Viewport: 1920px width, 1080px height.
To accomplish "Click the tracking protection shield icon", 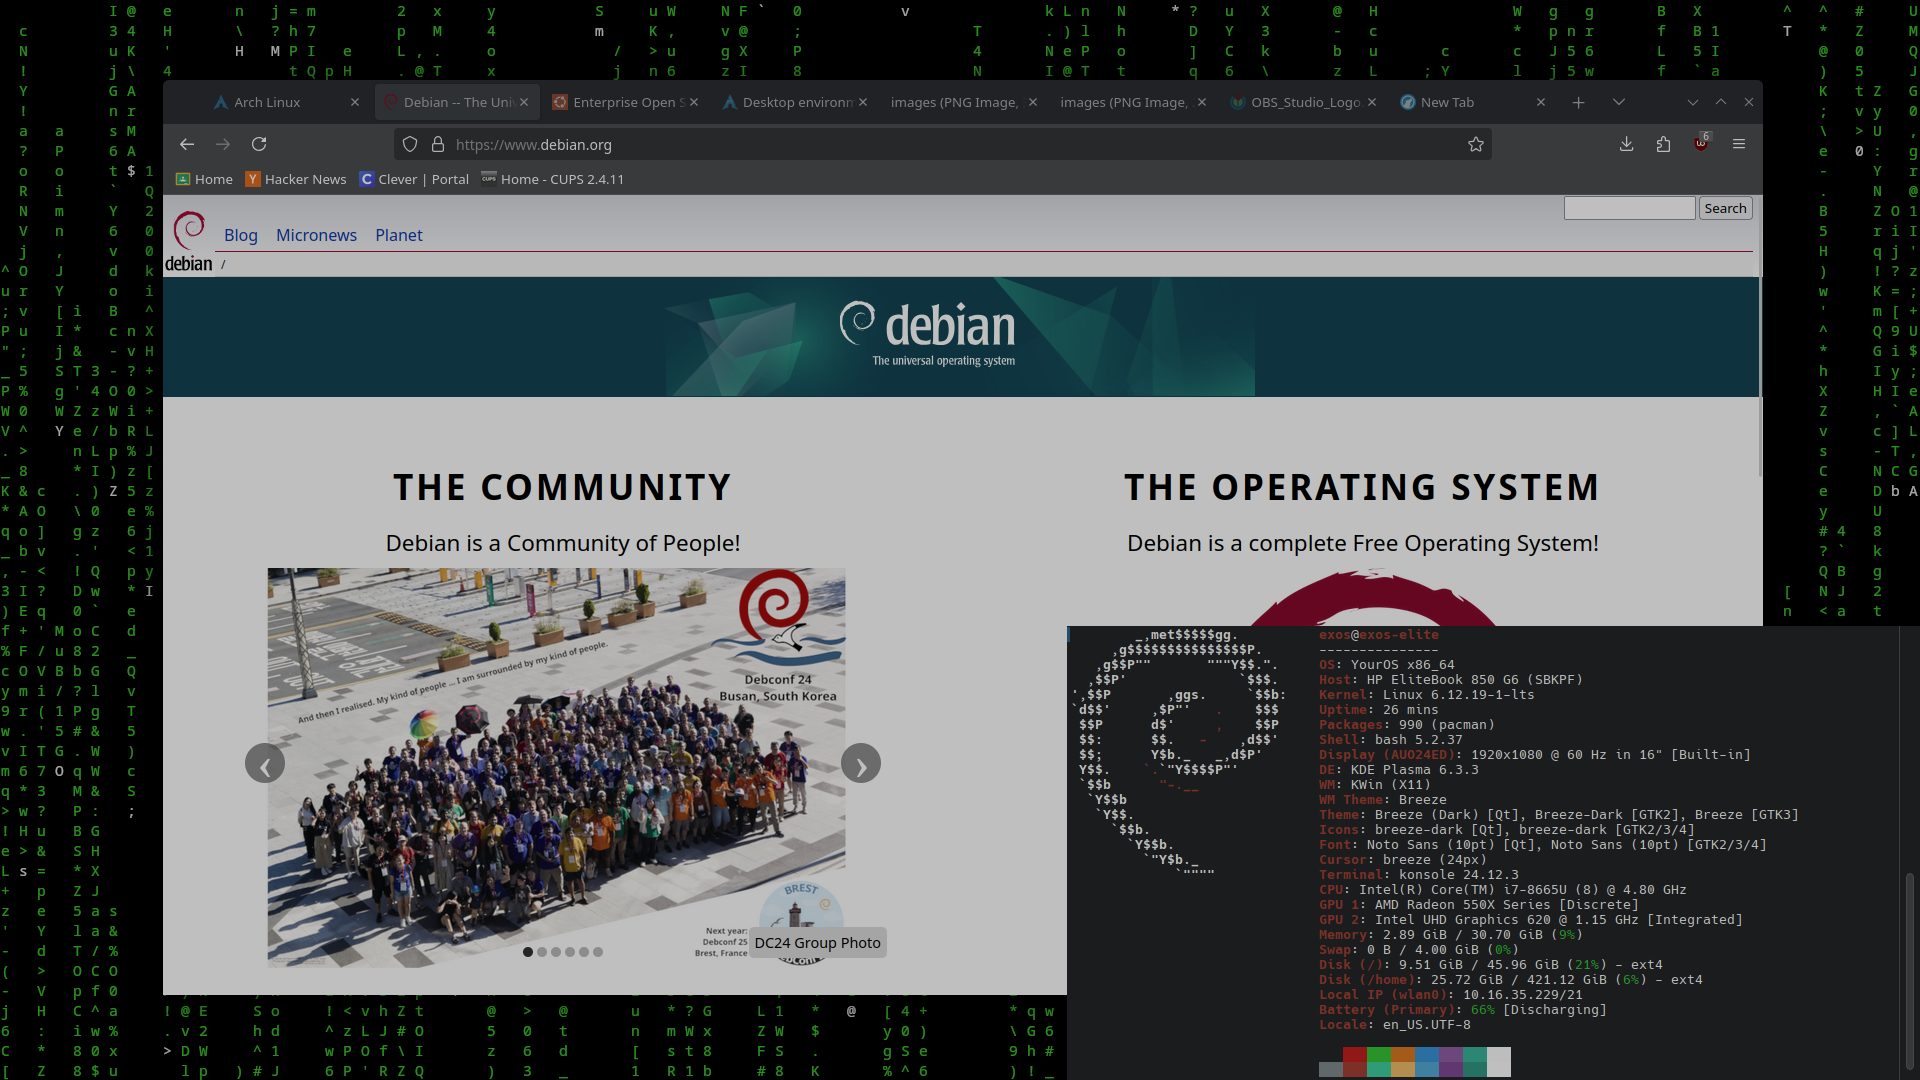I will click(x=410, y=144).
